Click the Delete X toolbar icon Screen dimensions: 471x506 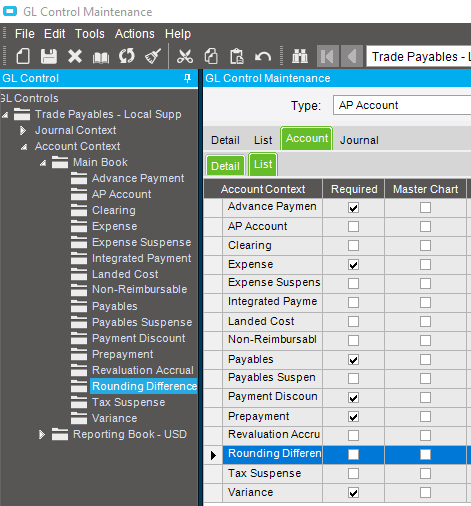tap(75, 56)
